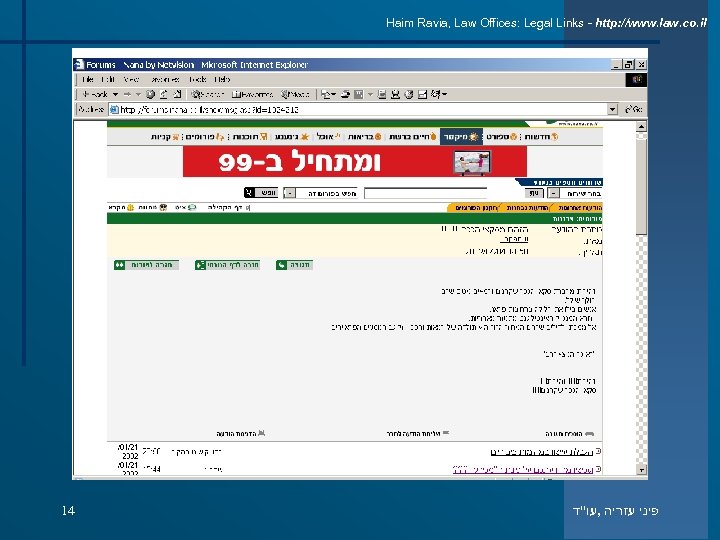Screen dimensions: 720x540
Task: Open חיים ברשת section in navigation
Action: point(412,137)
